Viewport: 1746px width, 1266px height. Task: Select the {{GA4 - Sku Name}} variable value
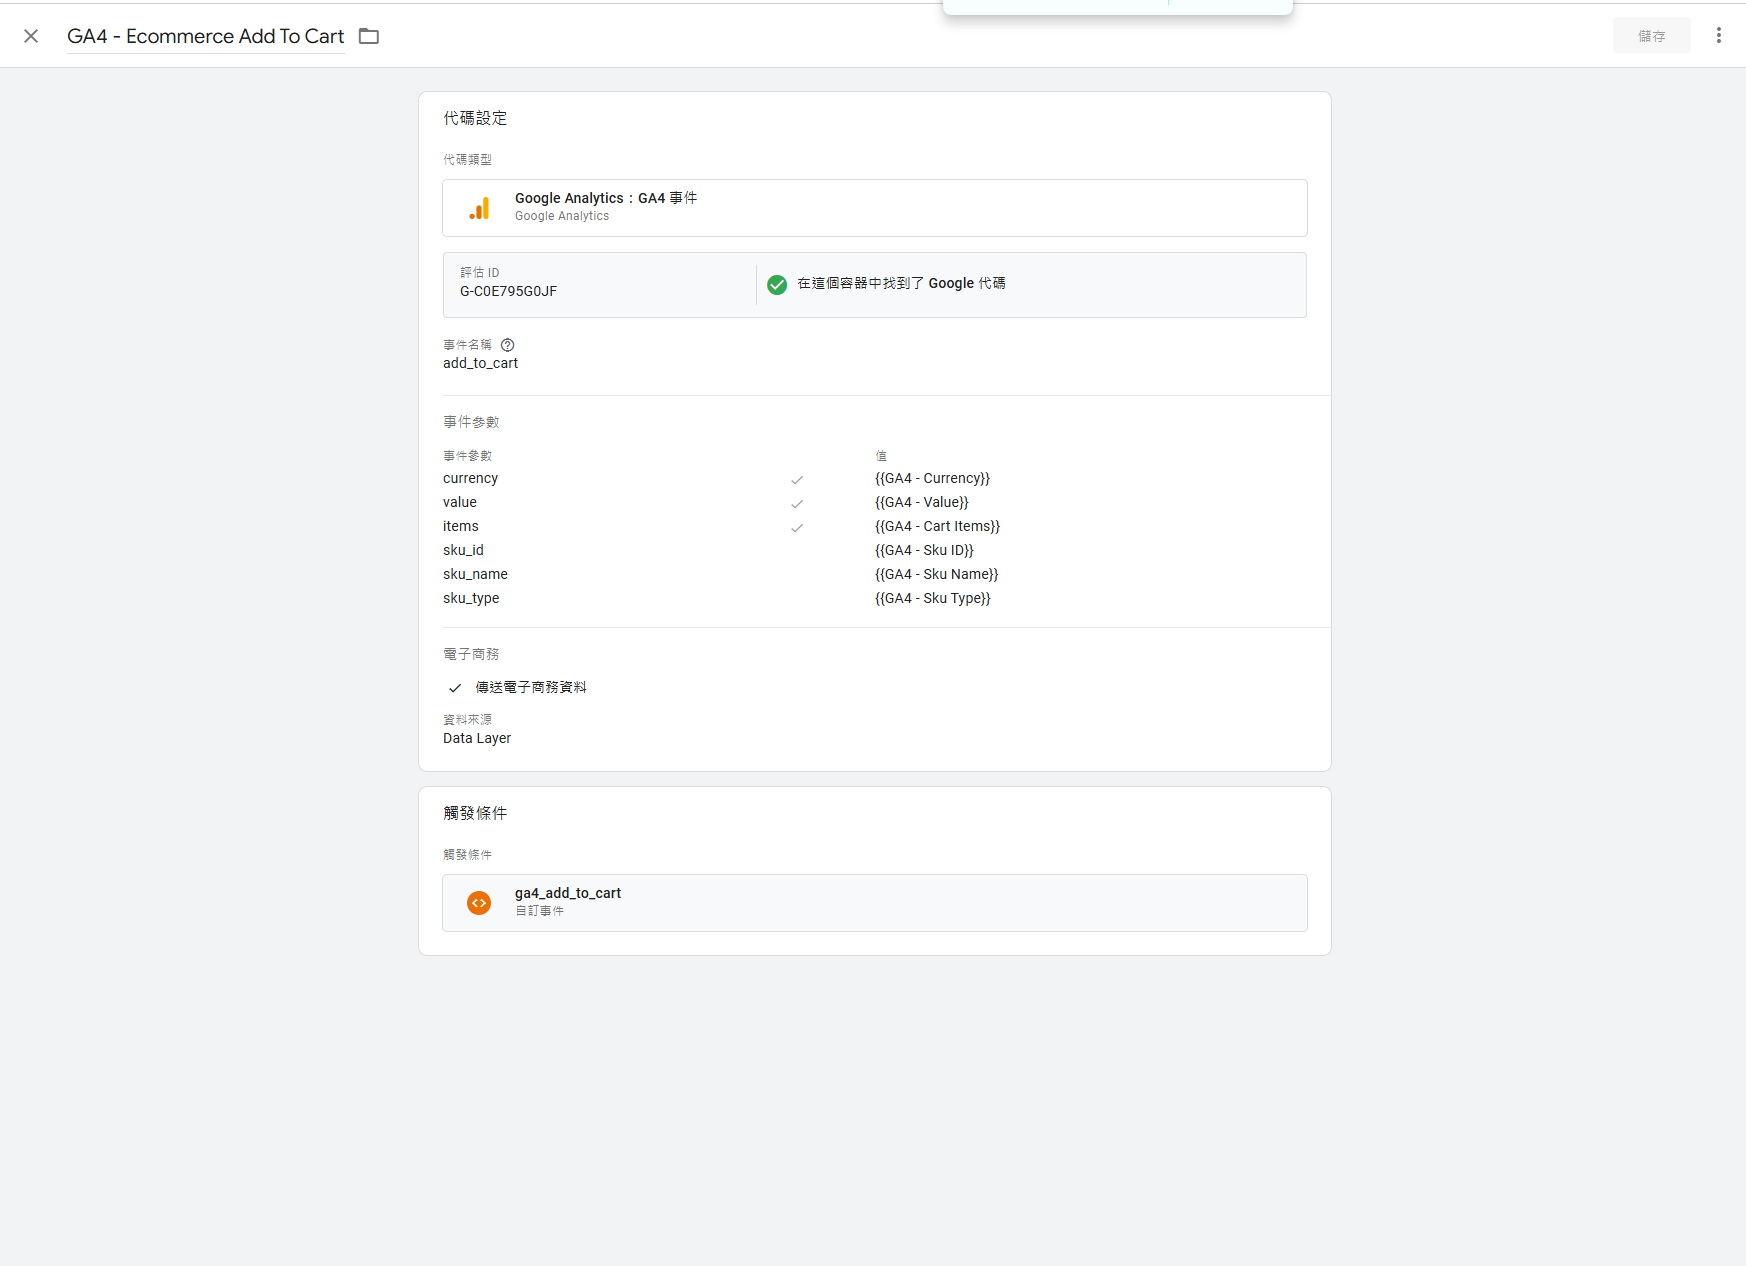pyautogui.click(x=936, y=575)
